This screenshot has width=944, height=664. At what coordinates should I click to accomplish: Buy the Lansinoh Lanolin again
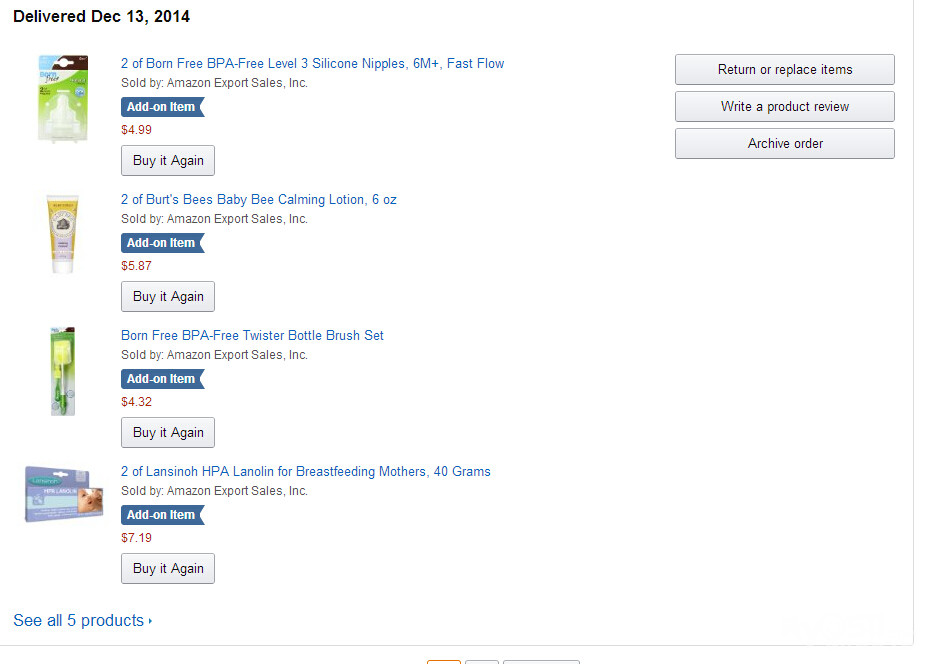click(168, 569)
